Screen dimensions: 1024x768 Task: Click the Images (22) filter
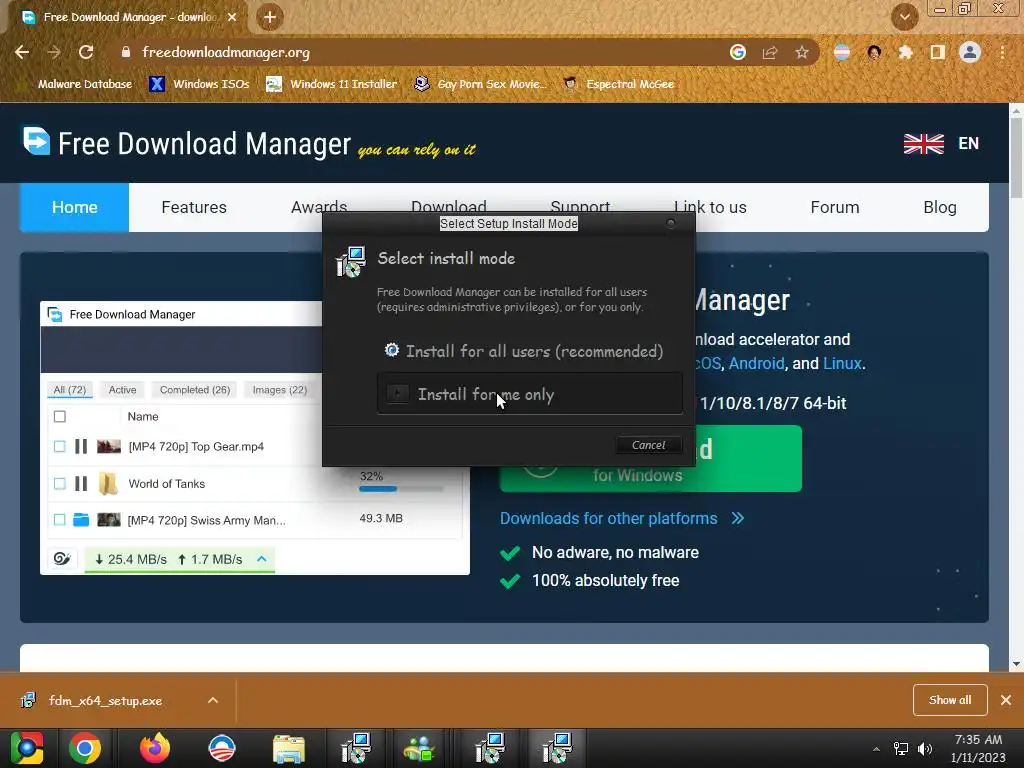[x=280, y=390]
